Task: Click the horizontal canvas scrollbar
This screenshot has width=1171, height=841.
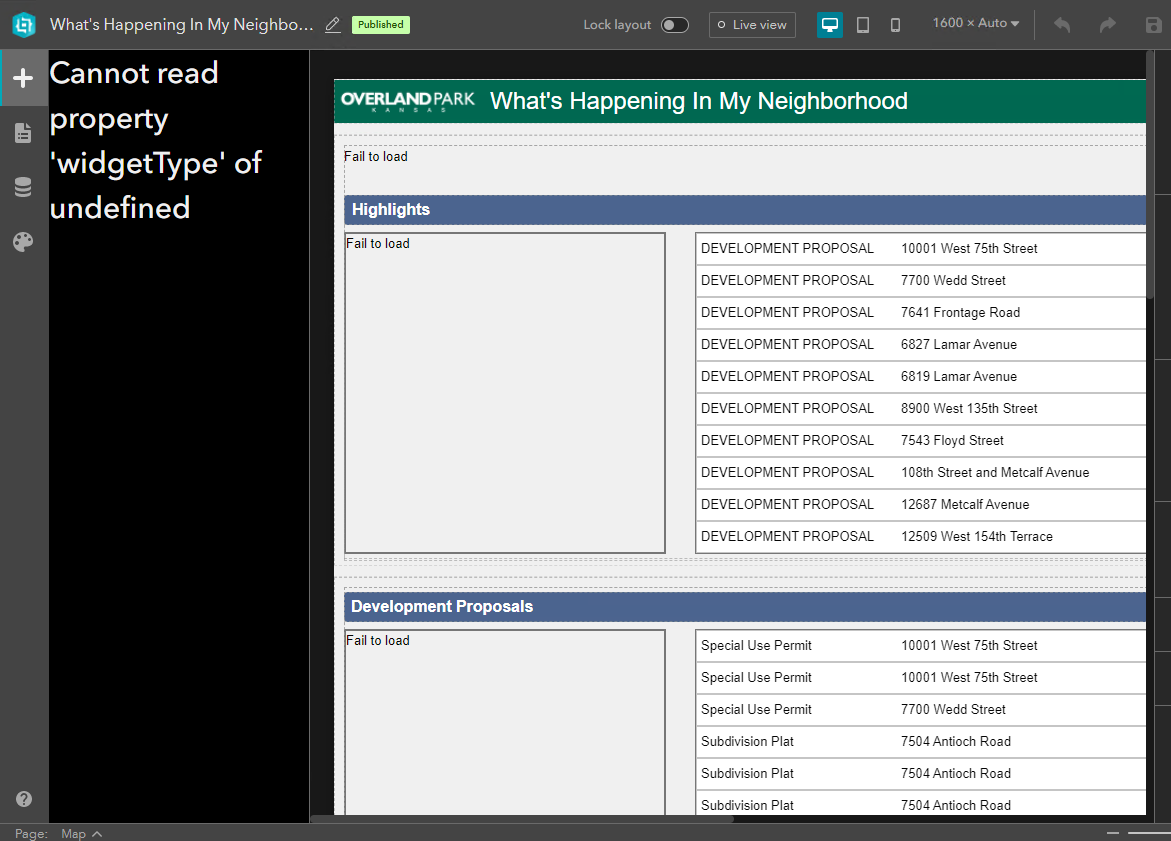Action: click(523, 819)
